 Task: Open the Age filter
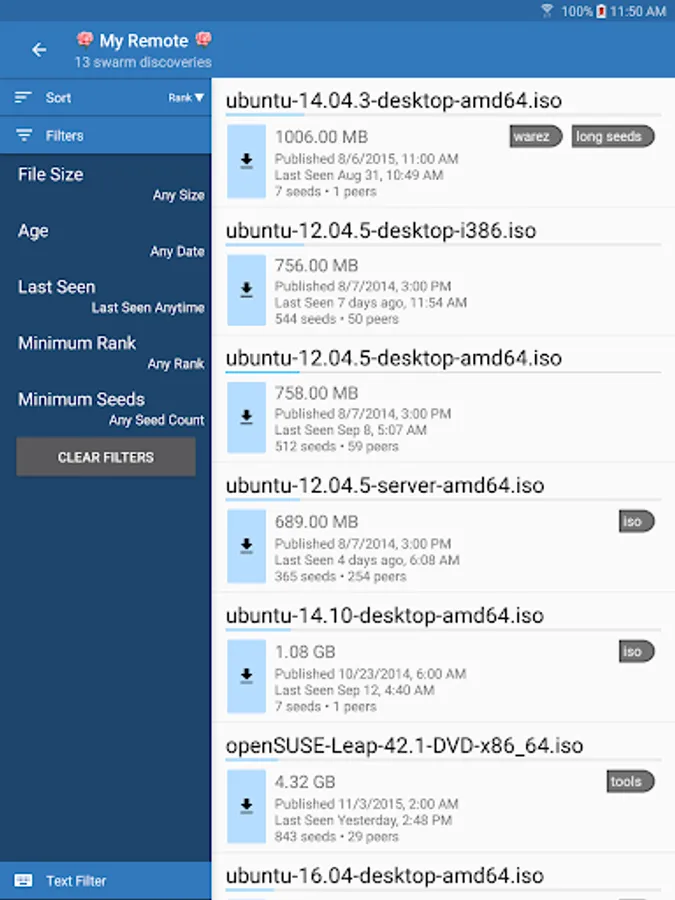click(x=106, y=240)
